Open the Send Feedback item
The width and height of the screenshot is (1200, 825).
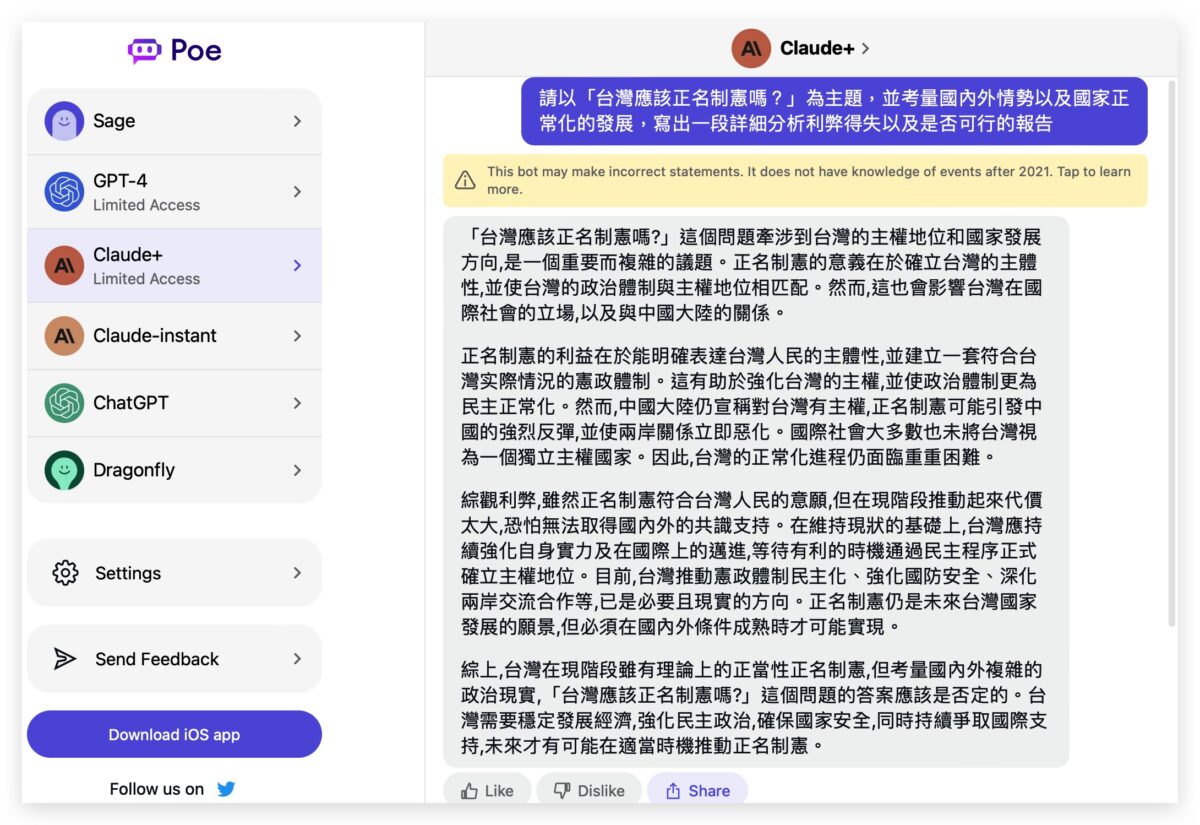pos(174,659)
